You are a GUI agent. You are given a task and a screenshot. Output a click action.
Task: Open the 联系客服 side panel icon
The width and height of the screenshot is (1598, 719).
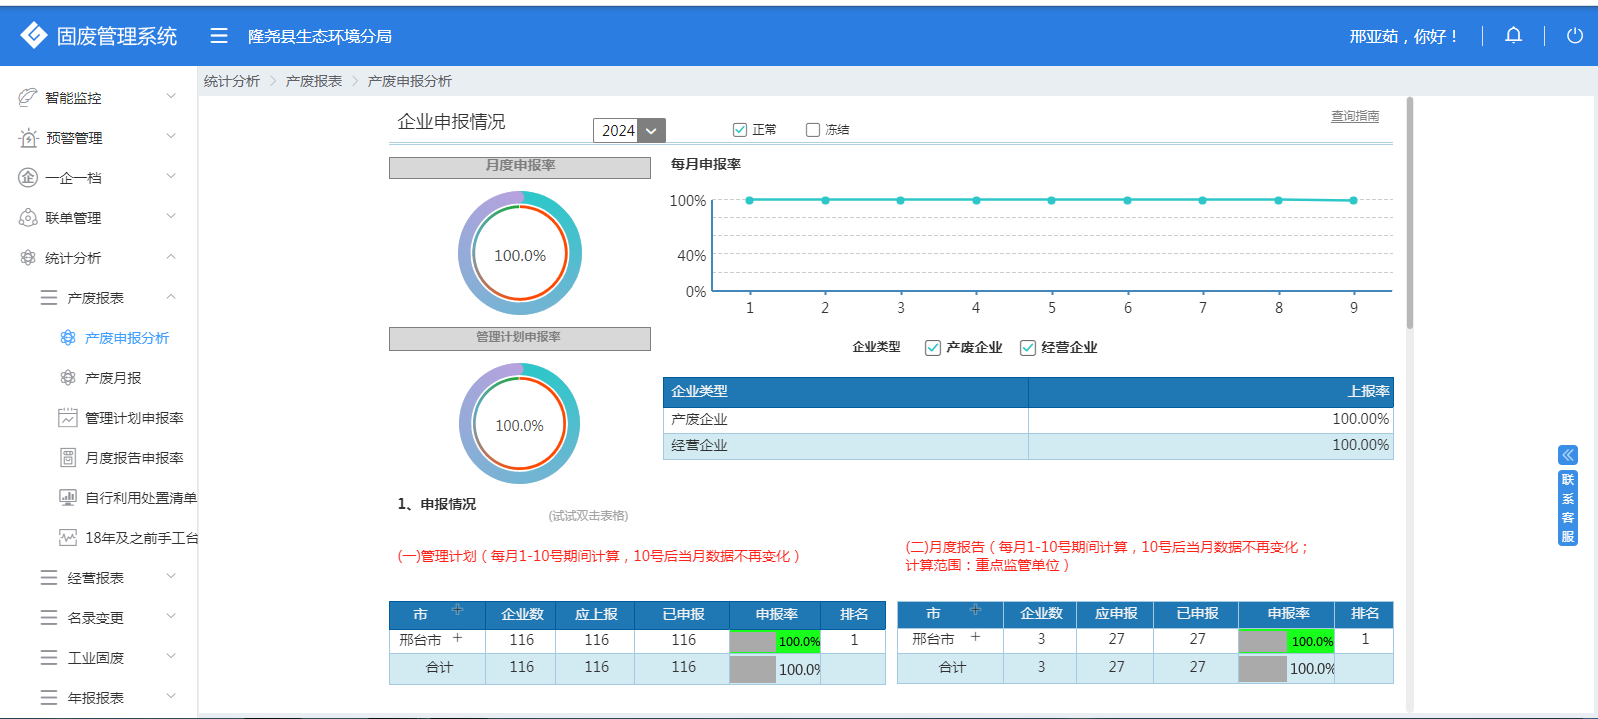[1567, 455]
